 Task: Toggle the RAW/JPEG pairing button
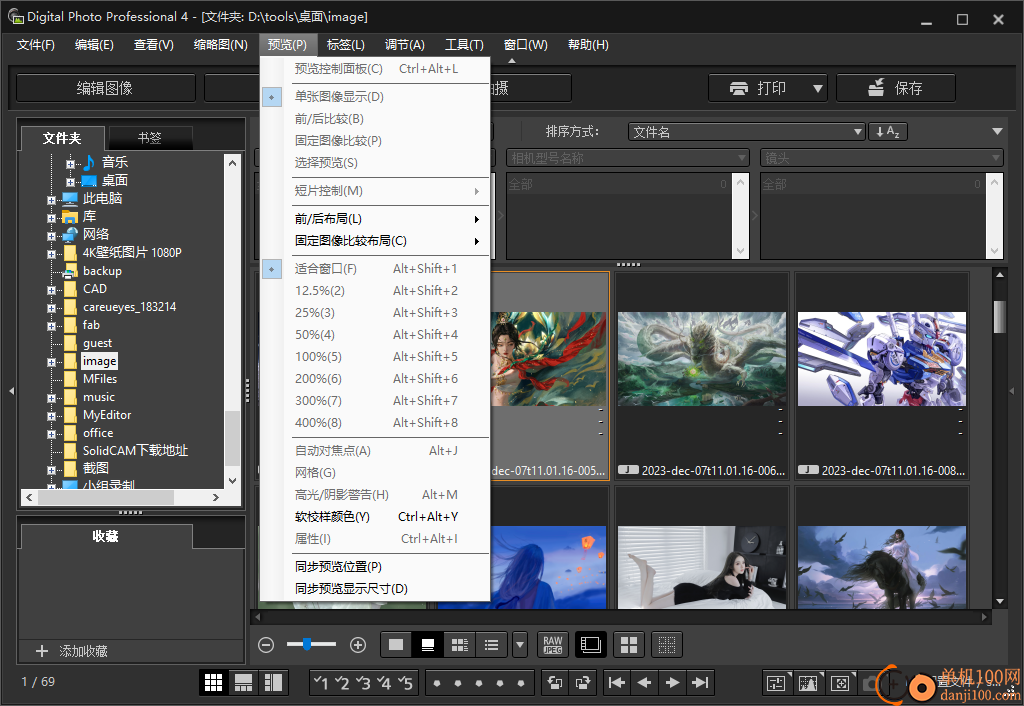pos(552,645)
